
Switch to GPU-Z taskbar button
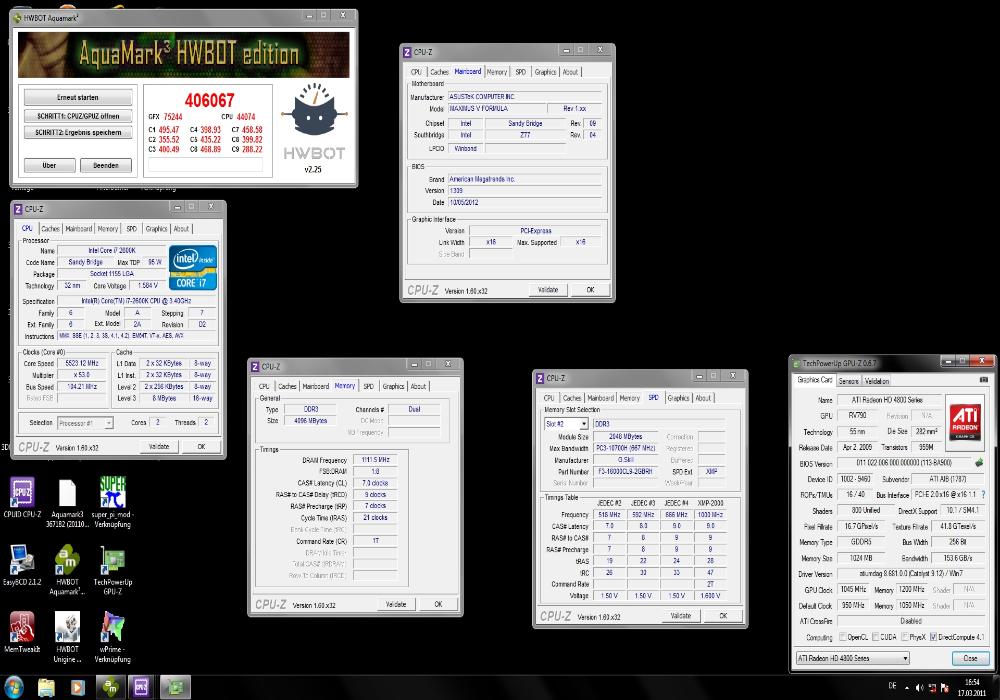175,687
